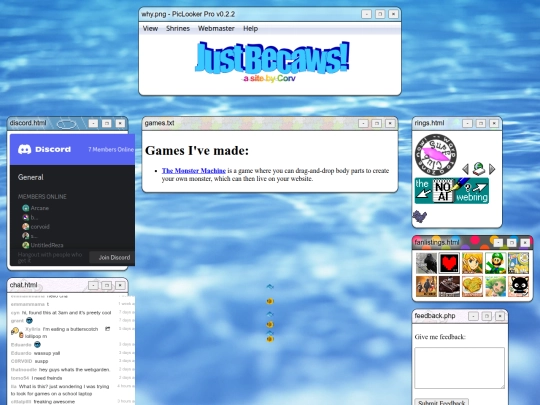This screenshot has width=540, height=405.
Task: Click corvoid's avatar in the Discord widget
Action: (x=25, y=227)
